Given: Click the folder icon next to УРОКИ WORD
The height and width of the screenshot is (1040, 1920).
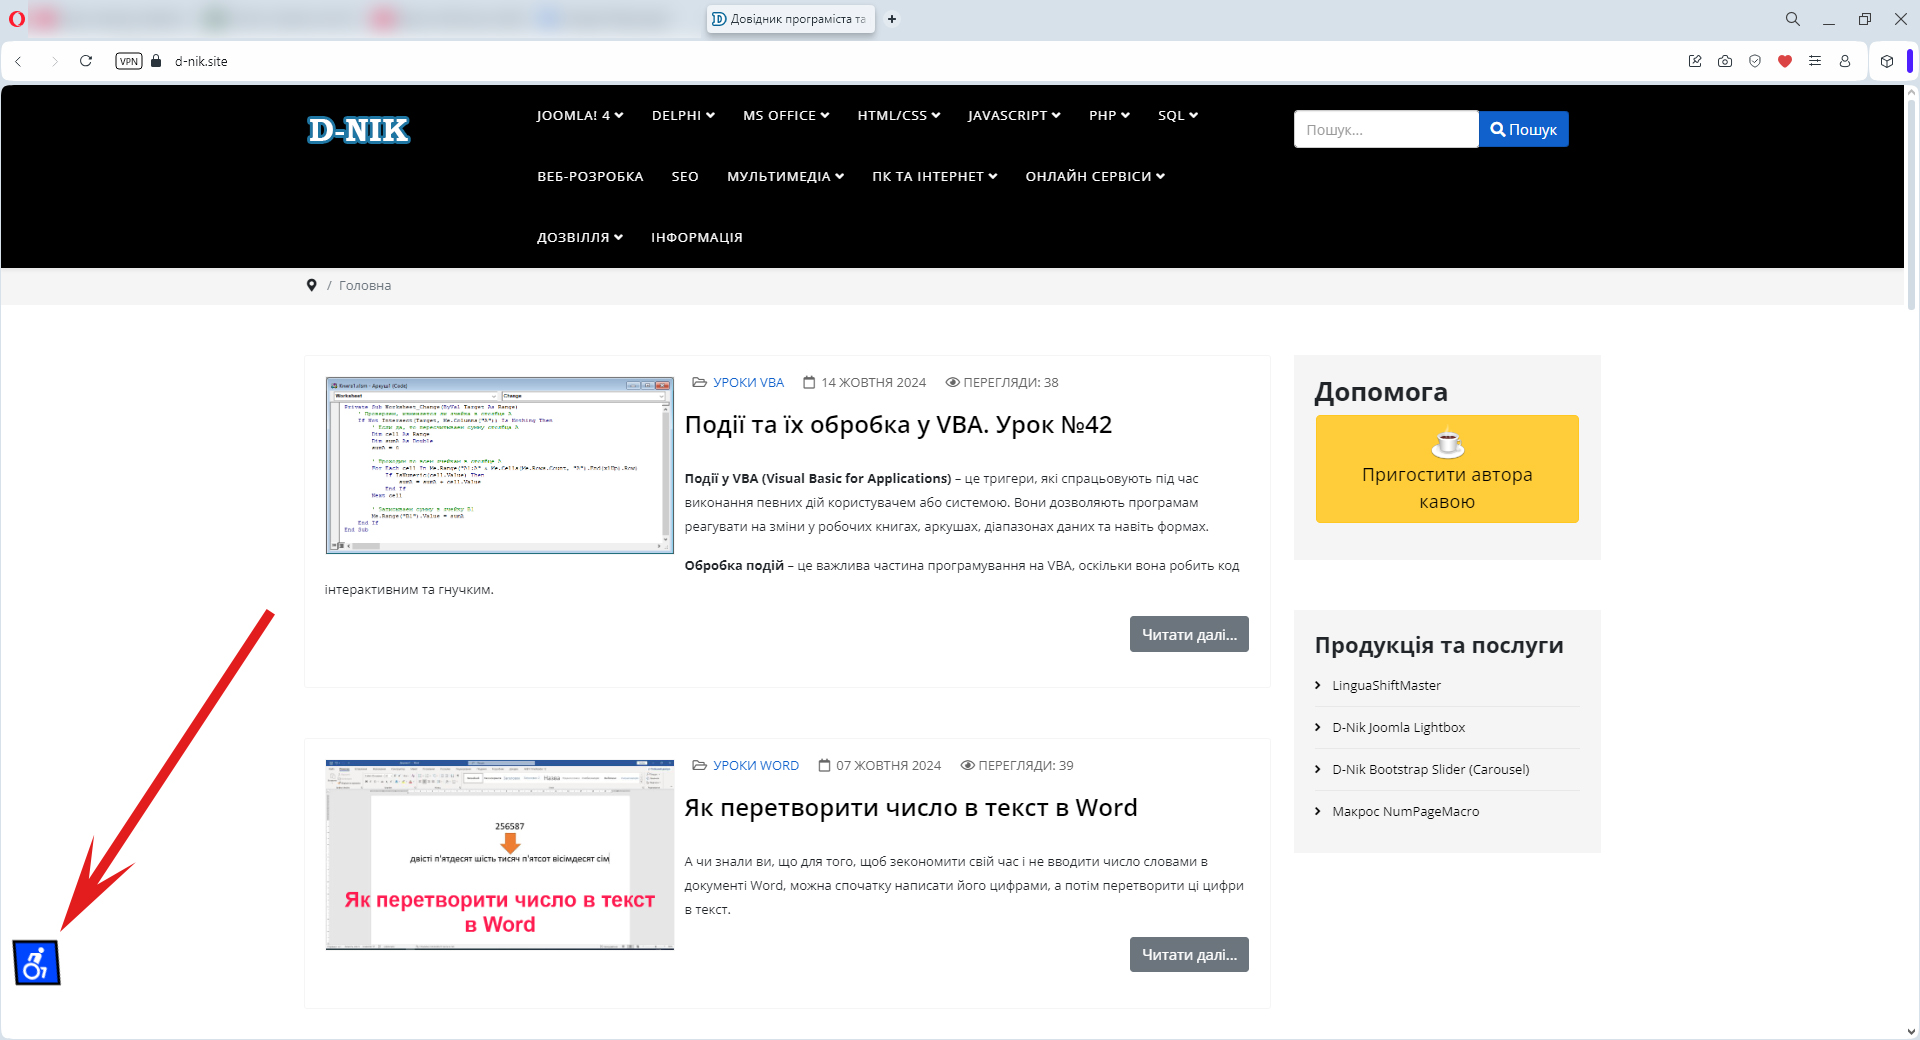Looking at the screenshot, I should [700, 765].
